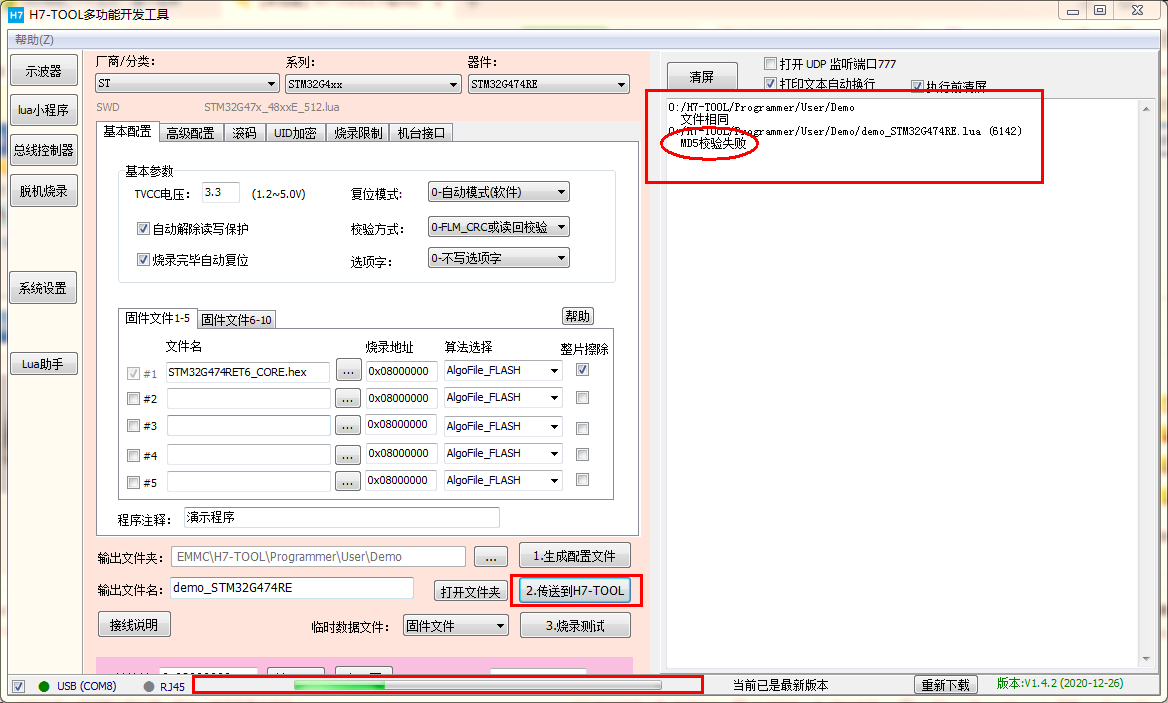
Task: Open 复位模式 dropdown
Action: tap(498, 192)
